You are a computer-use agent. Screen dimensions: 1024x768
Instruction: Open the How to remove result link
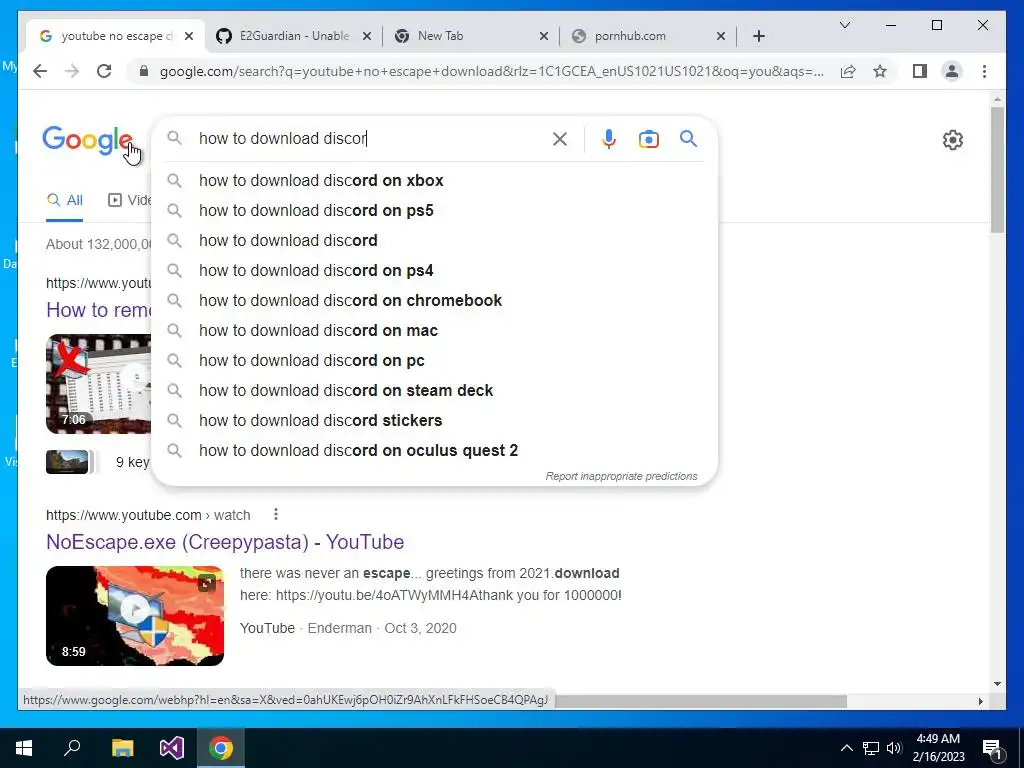[x=98, y=310]
